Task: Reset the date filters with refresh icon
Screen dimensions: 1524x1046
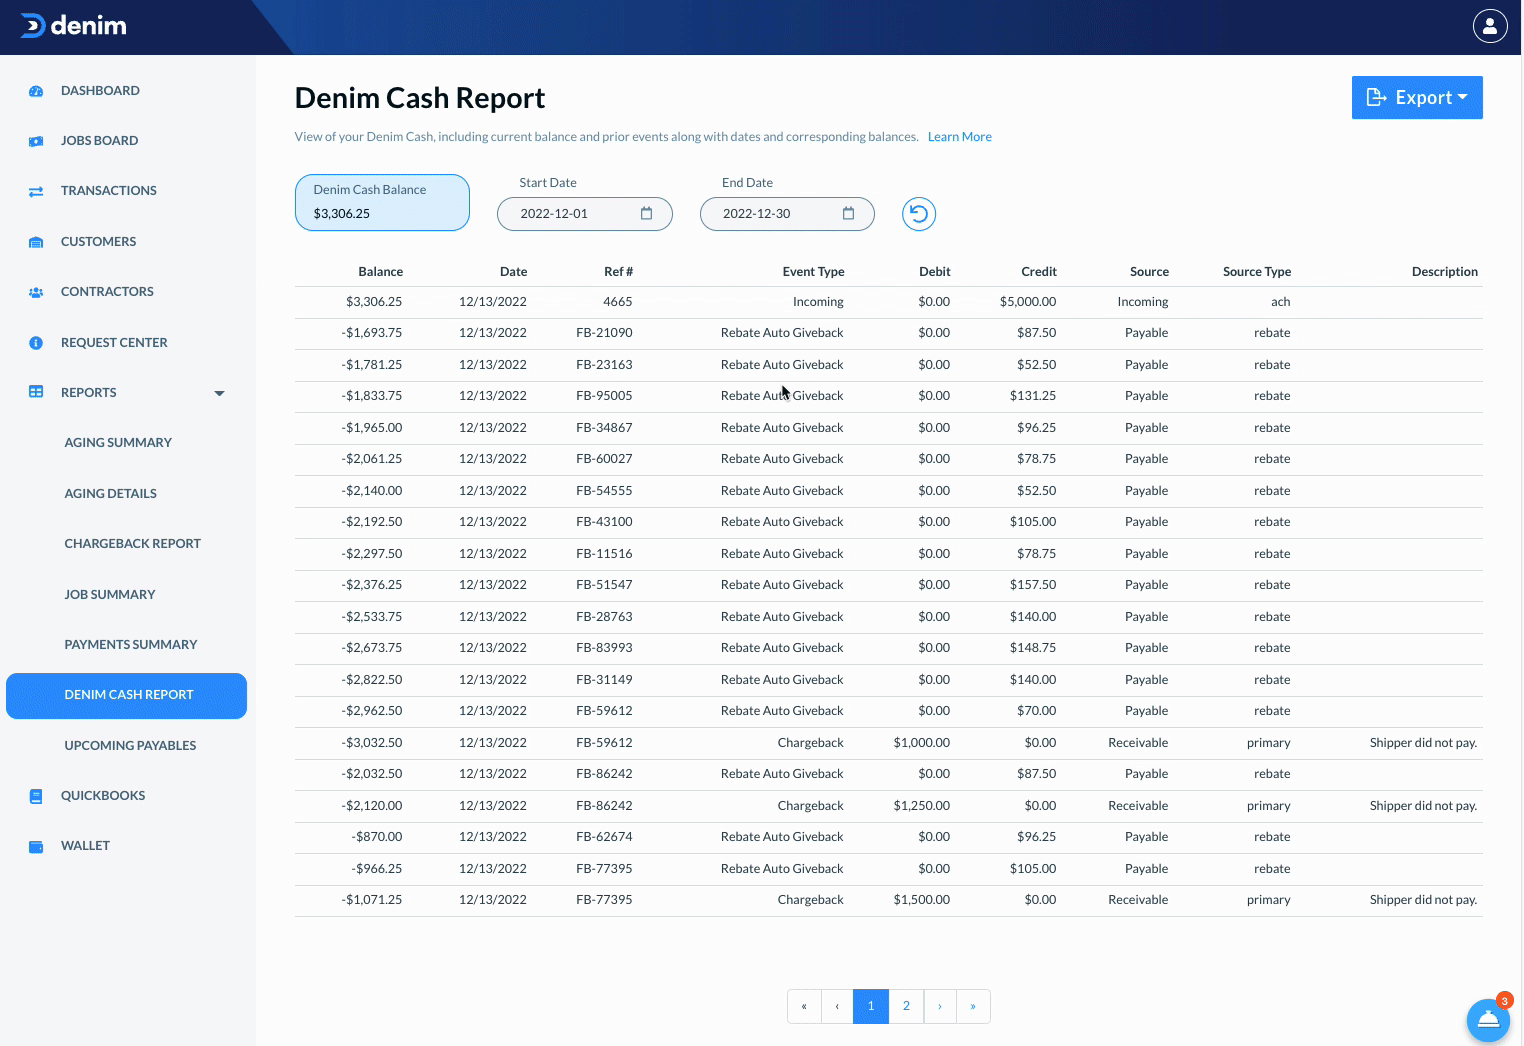Action: (x=919, y=214)
